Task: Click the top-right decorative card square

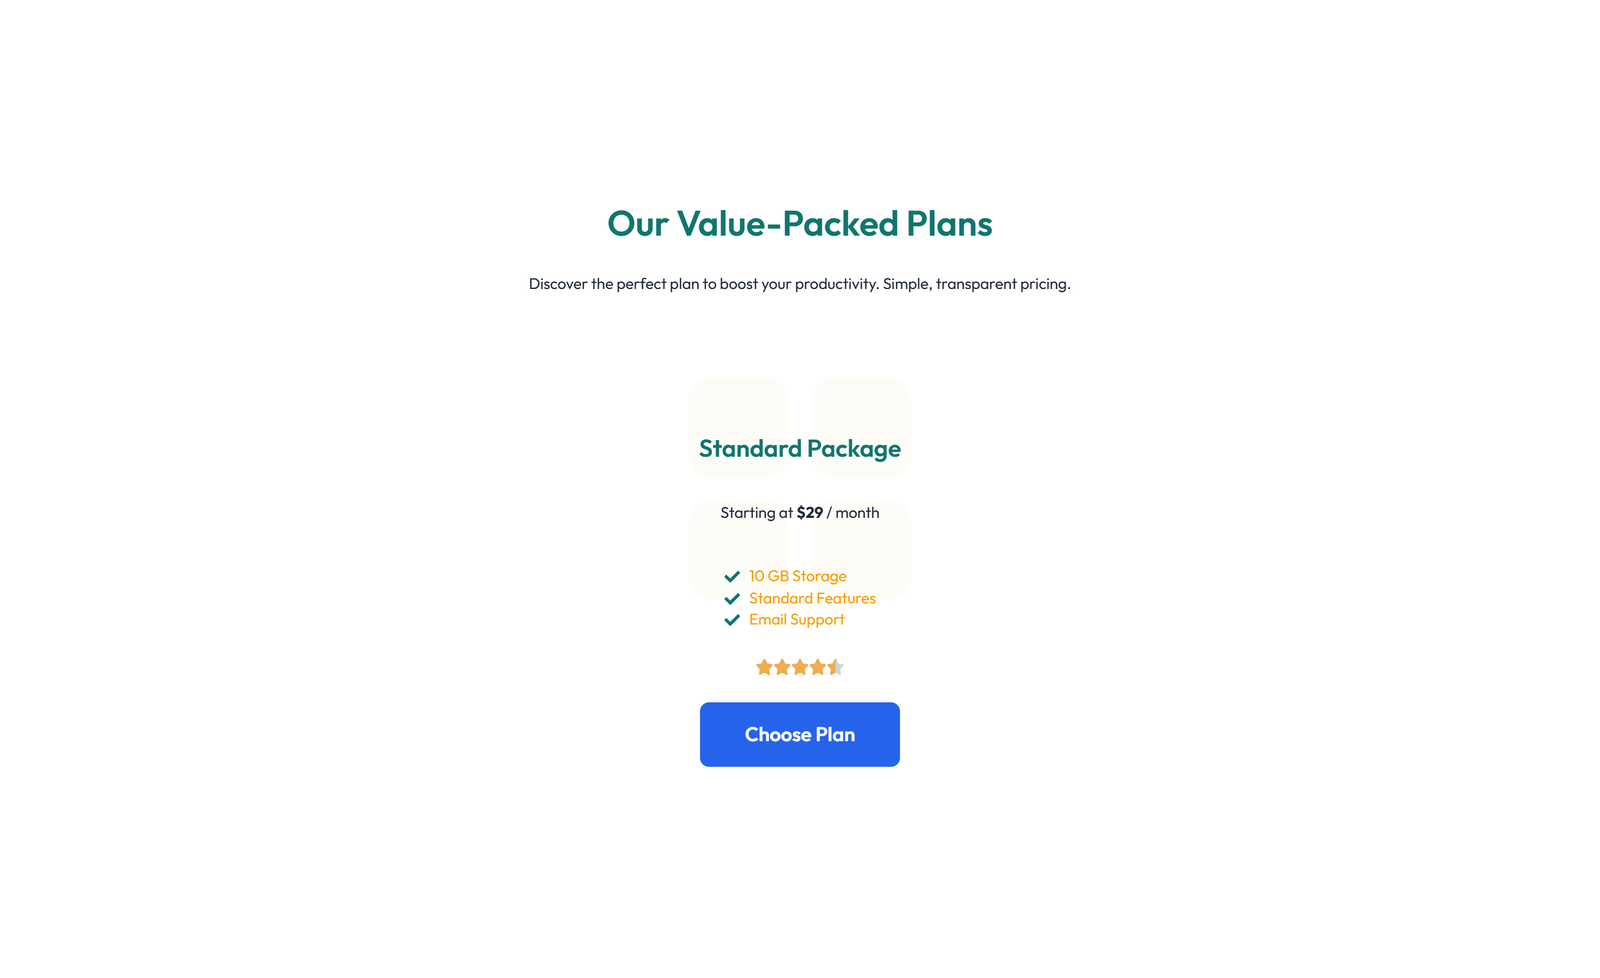Action: click(x=860, y=428)
